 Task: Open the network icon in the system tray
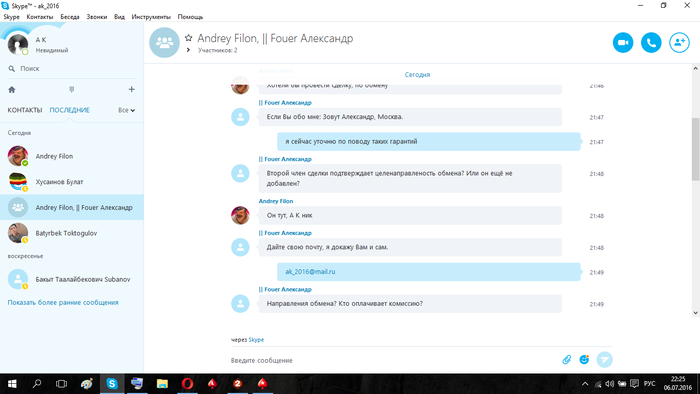[x=598, y=384]
